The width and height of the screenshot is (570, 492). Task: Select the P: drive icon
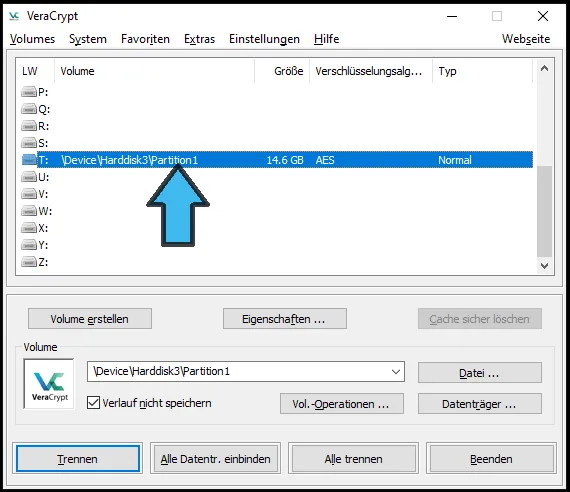pos(29,92)
